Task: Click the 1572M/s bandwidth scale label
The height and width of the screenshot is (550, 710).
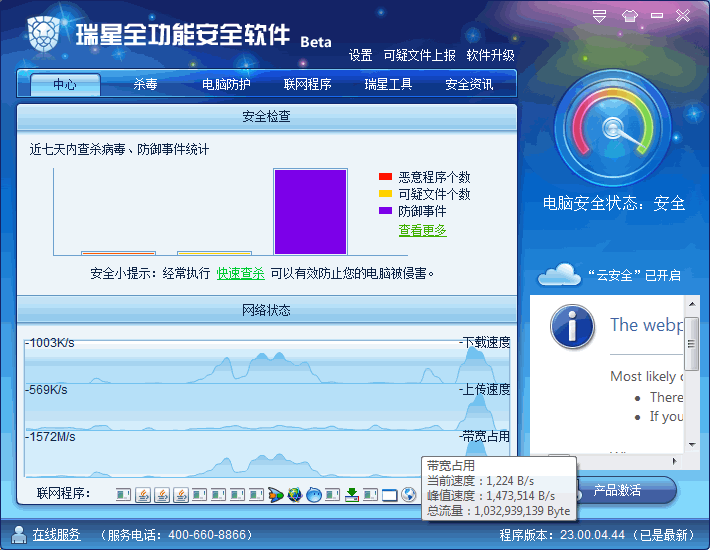Action: pos(50,437)
